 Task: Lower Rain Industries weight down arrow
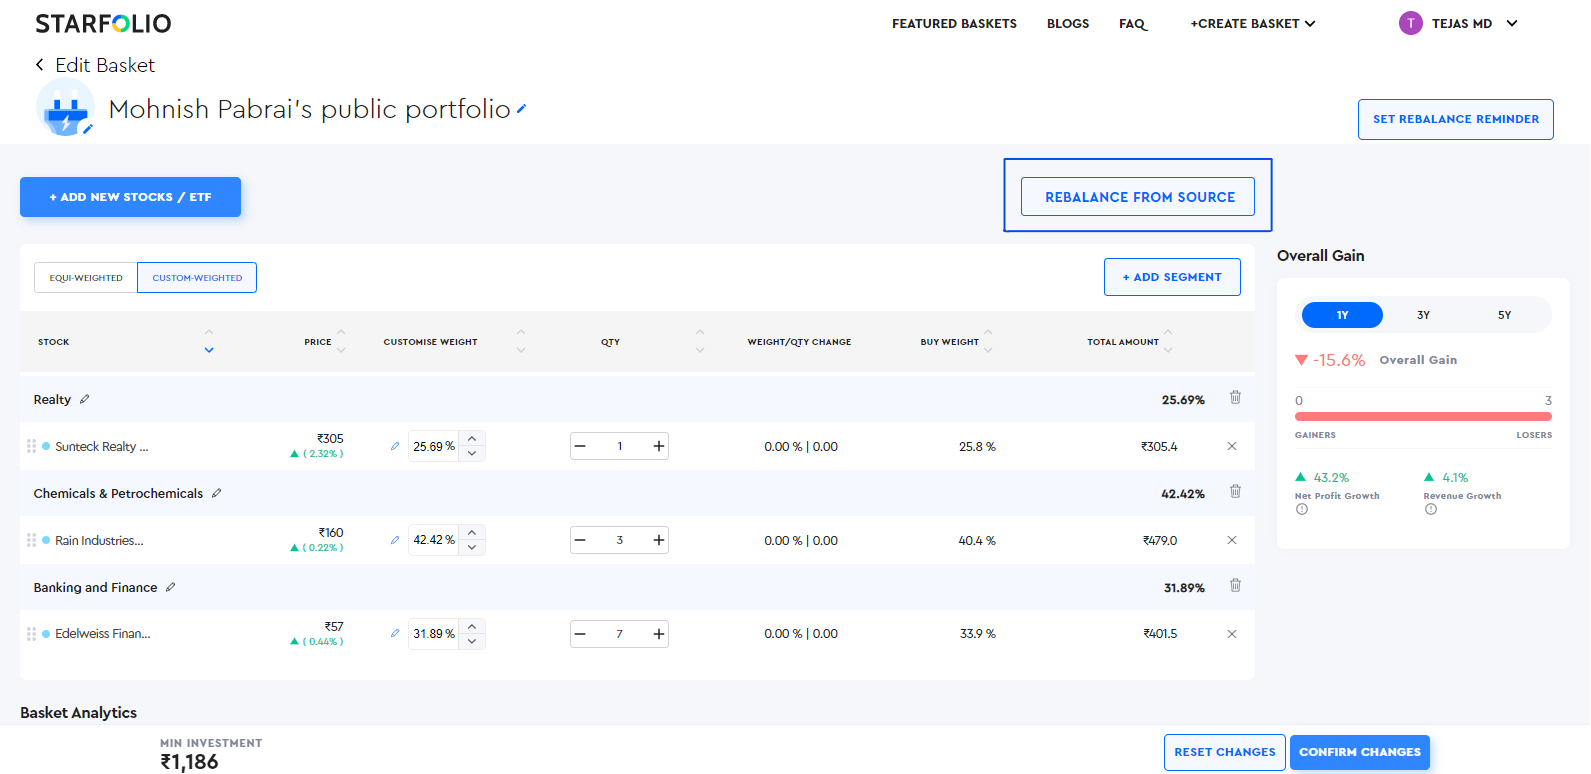click(x=472, y=548)
